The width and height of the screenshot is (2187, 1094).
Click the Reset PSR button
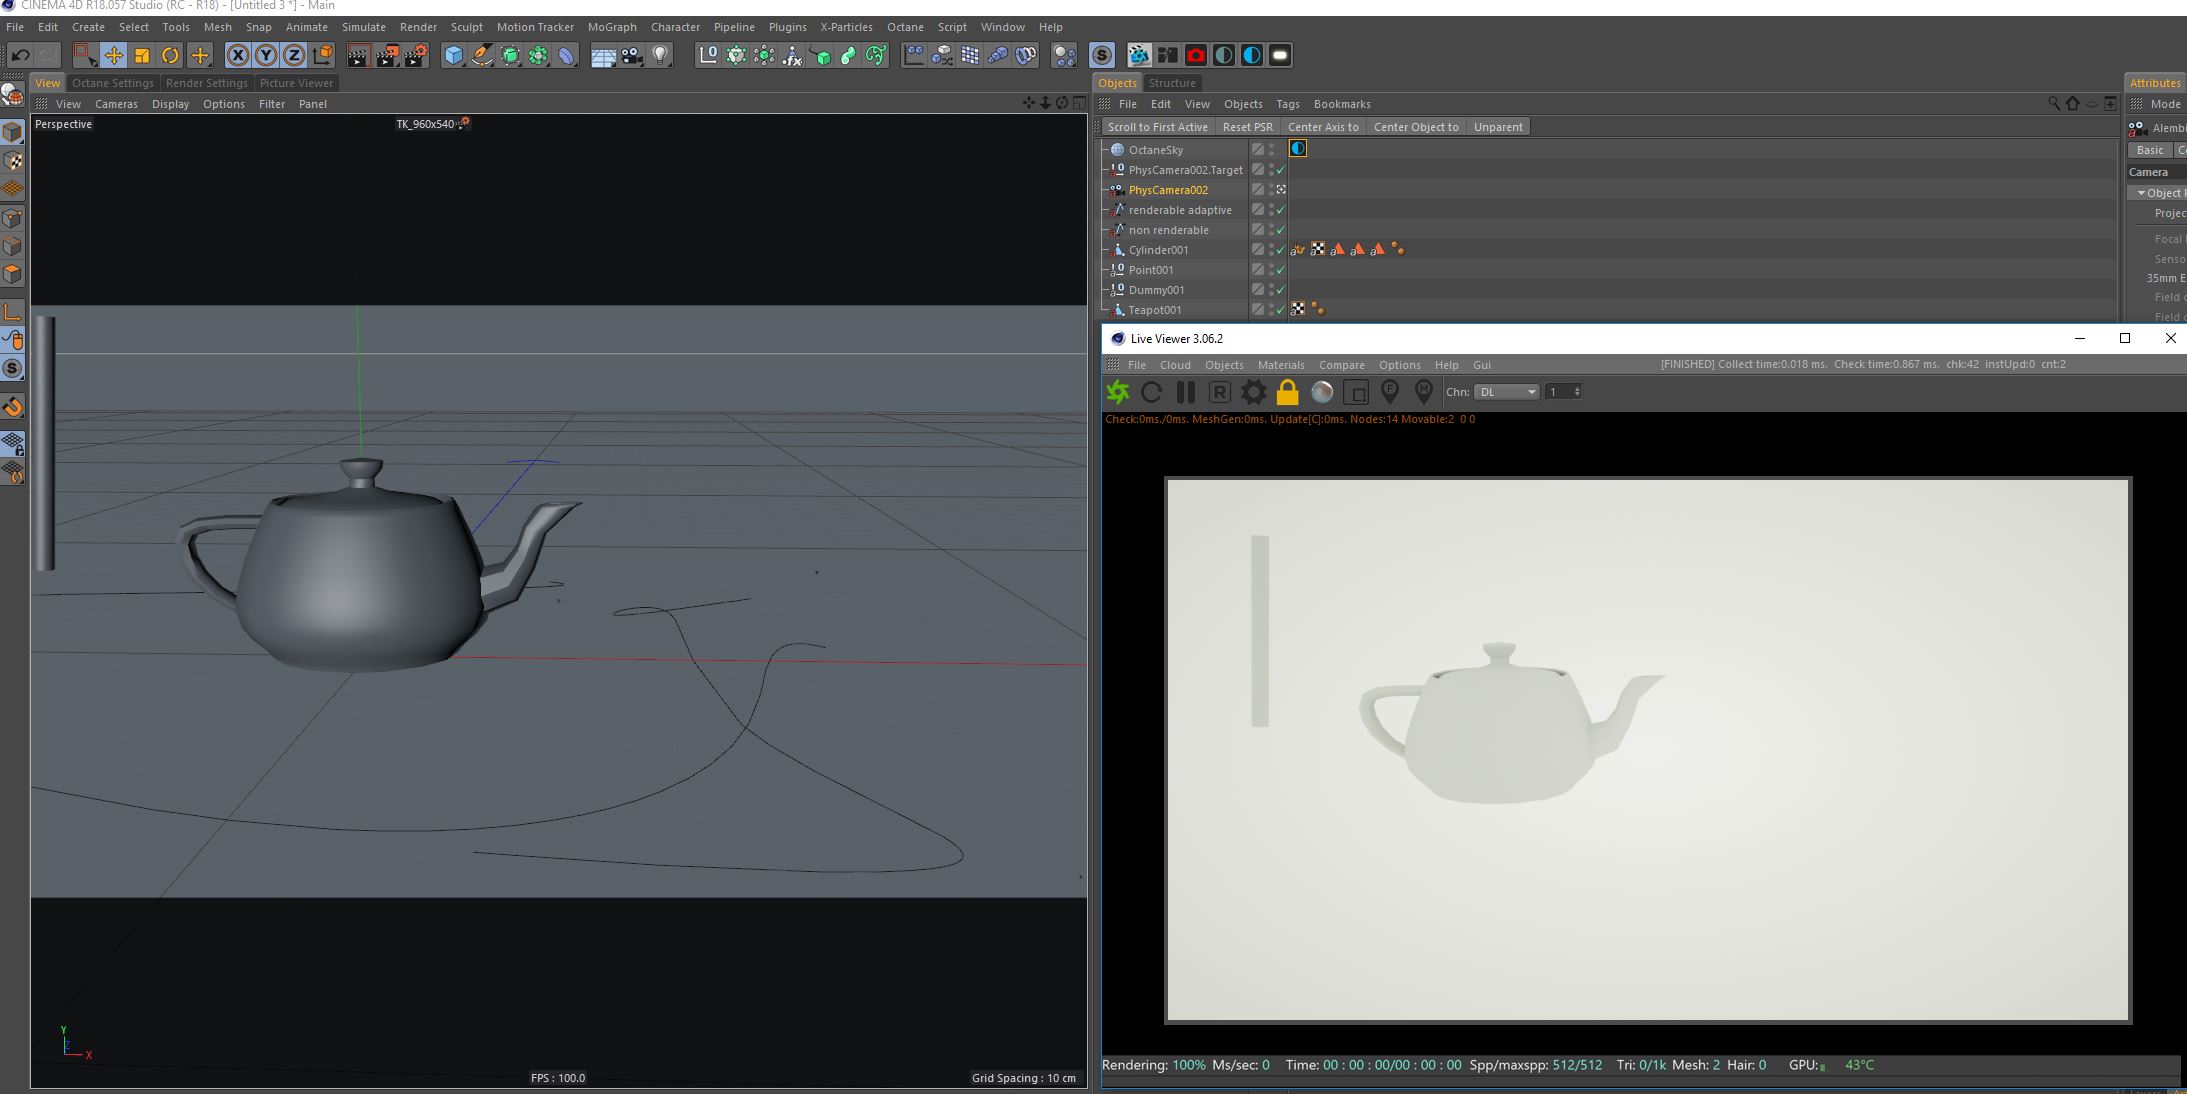pos(1247,127)
